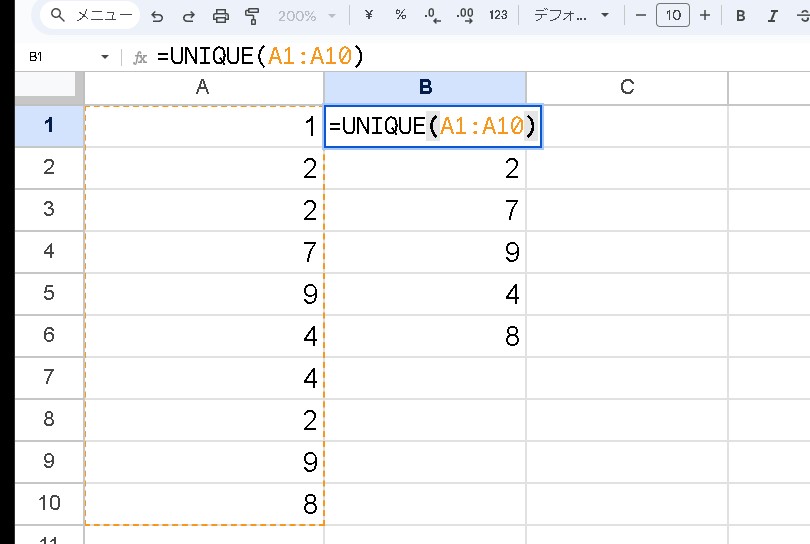Viewport: 810px width, 544px height.
Task: Click decrease decimal places icon
Action: [x=432, y=15]
